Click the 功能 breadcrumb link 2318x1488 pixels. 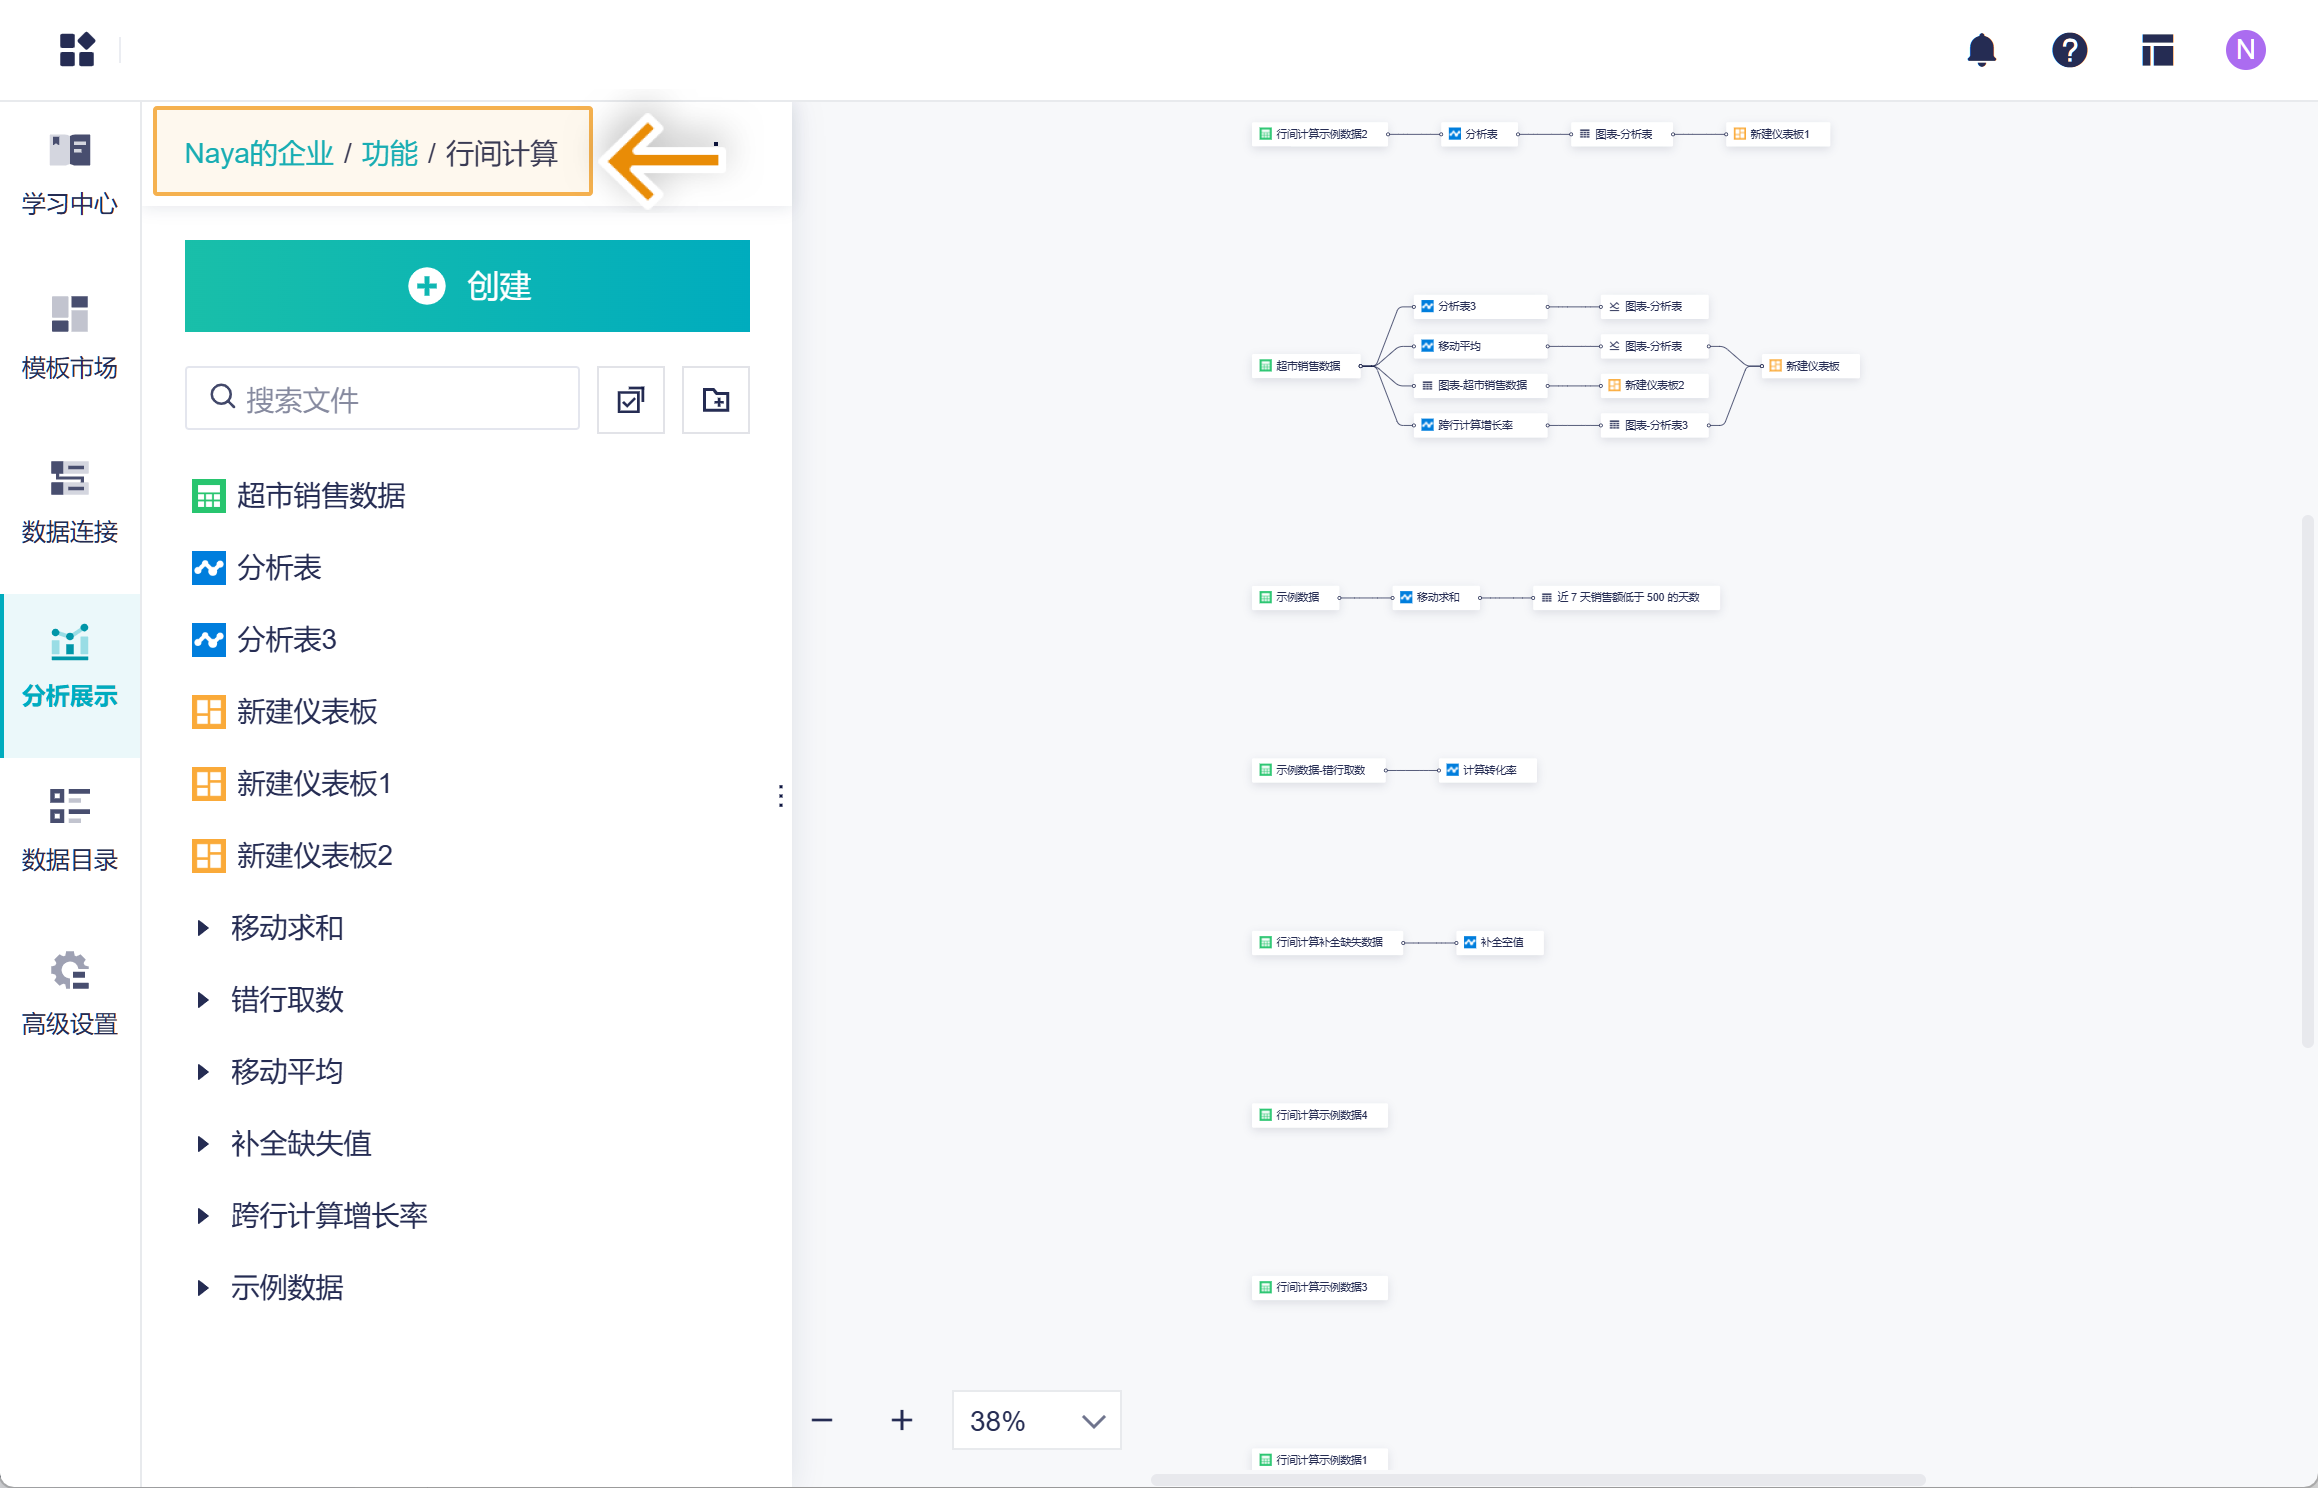click(390, 153)
